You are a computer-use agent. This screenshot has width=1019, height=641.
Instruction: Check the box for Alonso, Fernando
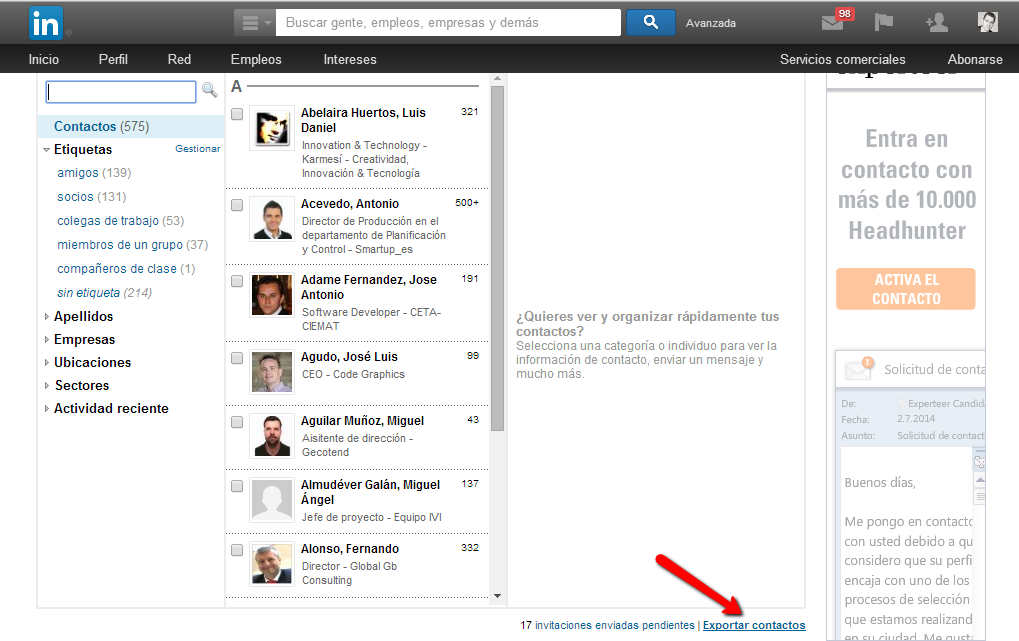tap(237, 550)
